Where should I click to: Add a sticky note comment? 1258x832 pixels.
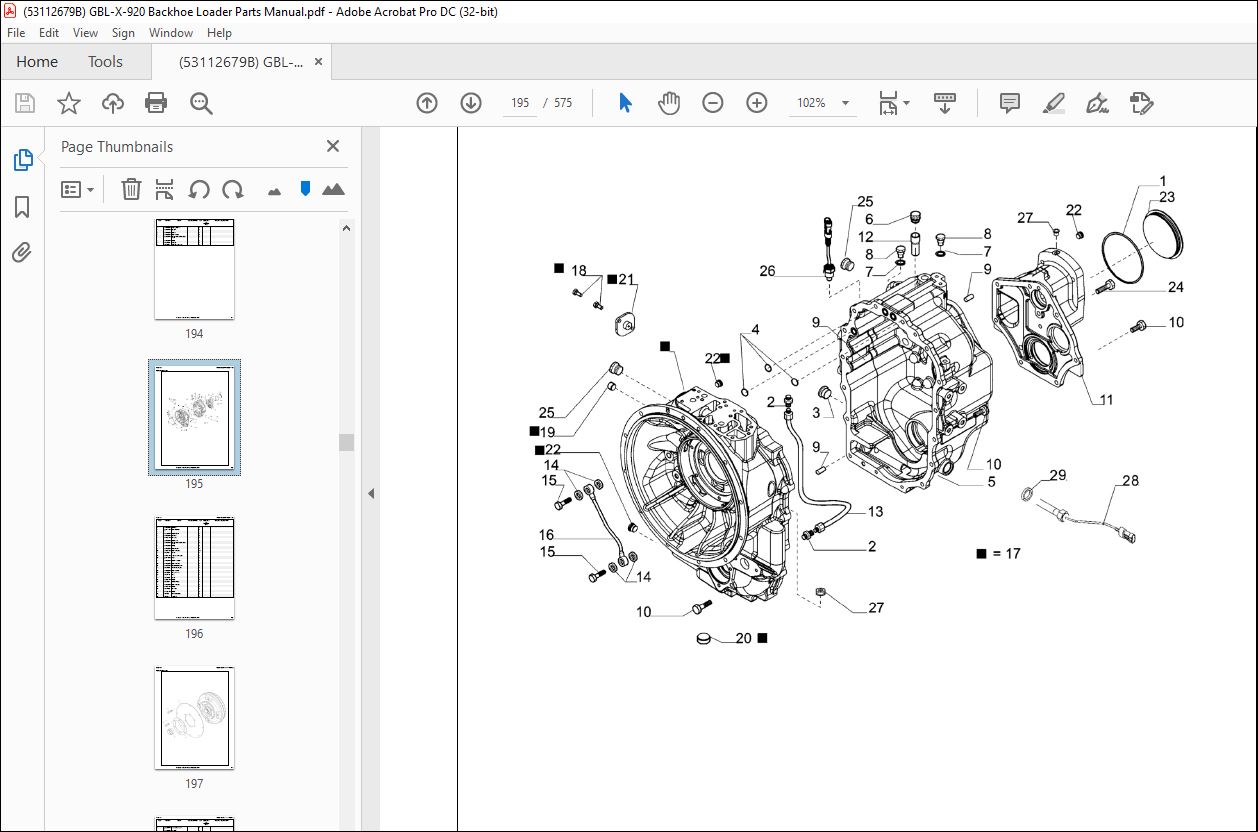(1010, 103)
